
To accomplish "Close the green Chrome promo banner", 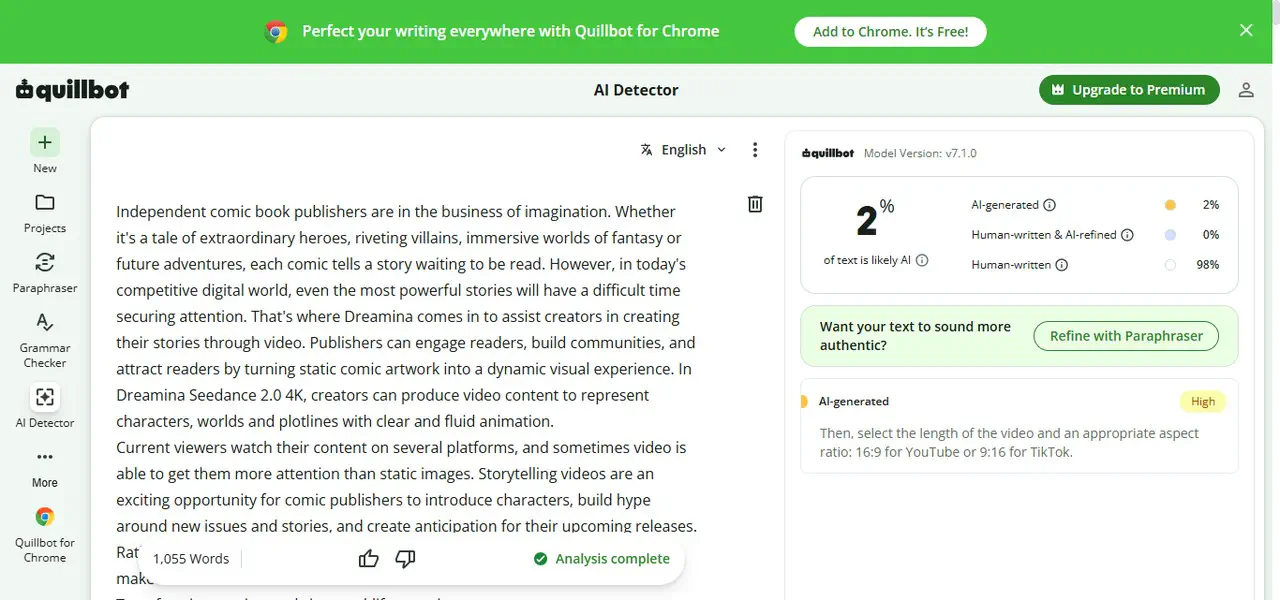I will point(1246,31).
